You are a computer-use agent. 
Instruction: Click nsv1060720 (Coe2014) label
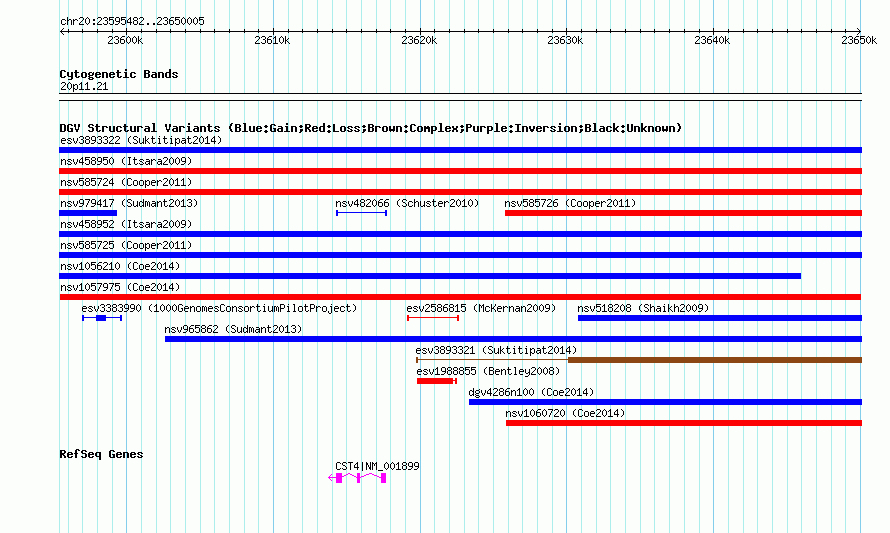click(565, 413)
